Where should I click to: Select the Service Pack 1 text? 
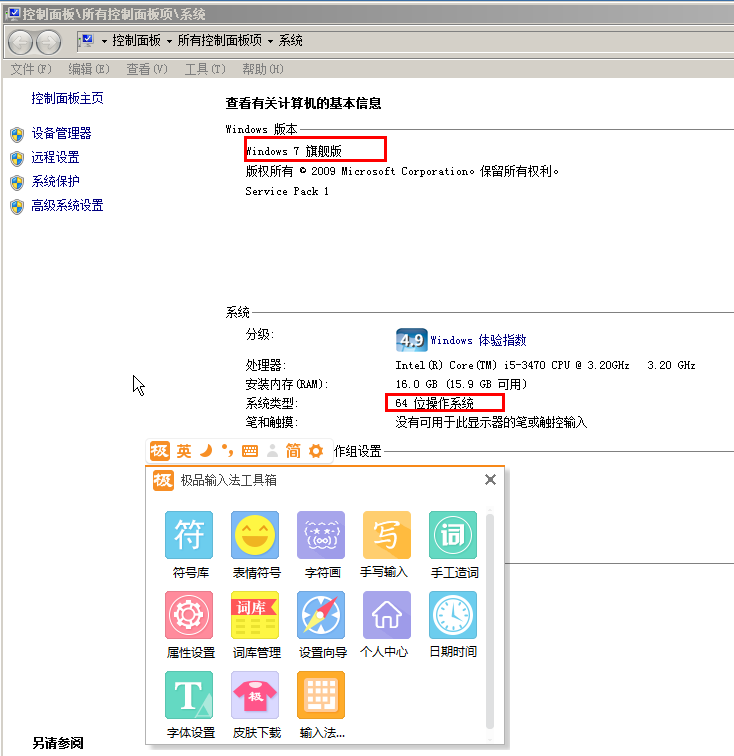(x=287, y=191)
